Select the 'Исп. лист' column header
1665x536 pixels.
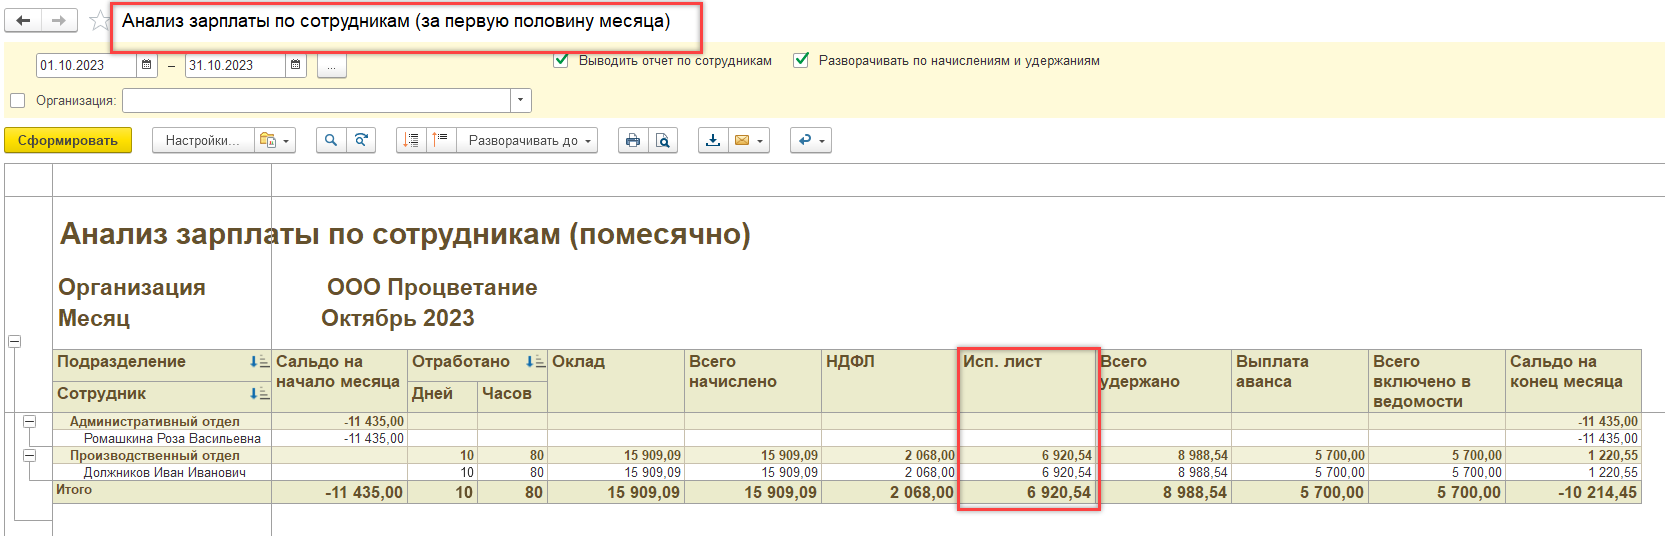[1027, 381]
